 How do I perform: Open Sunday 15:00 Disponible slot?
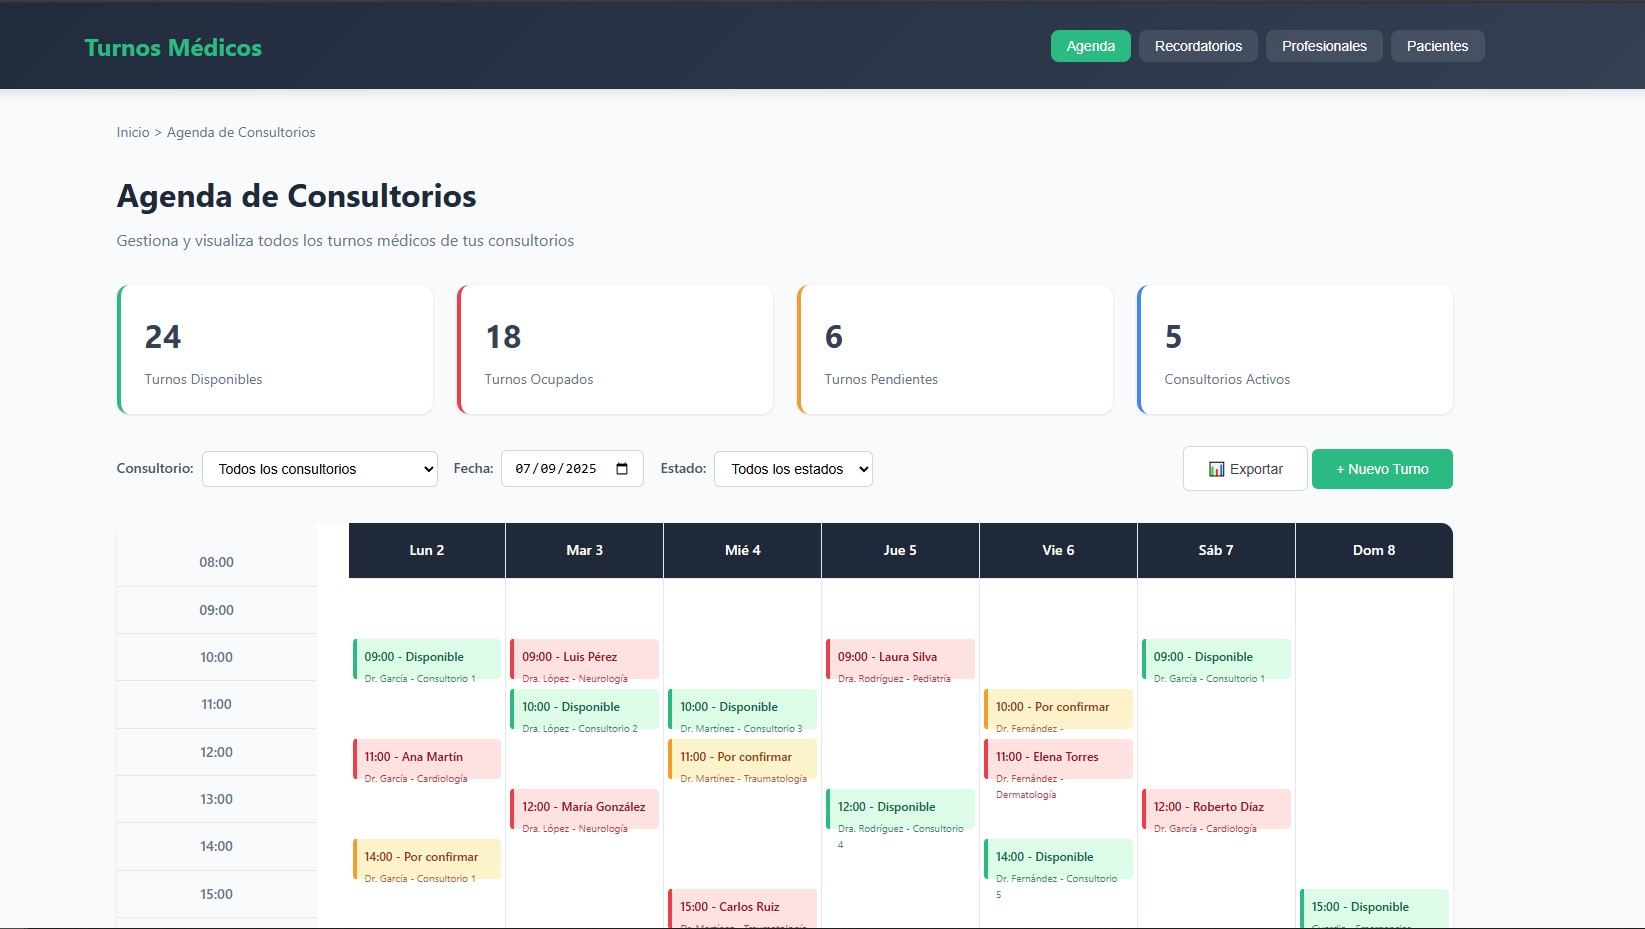tap(1375, 908)
